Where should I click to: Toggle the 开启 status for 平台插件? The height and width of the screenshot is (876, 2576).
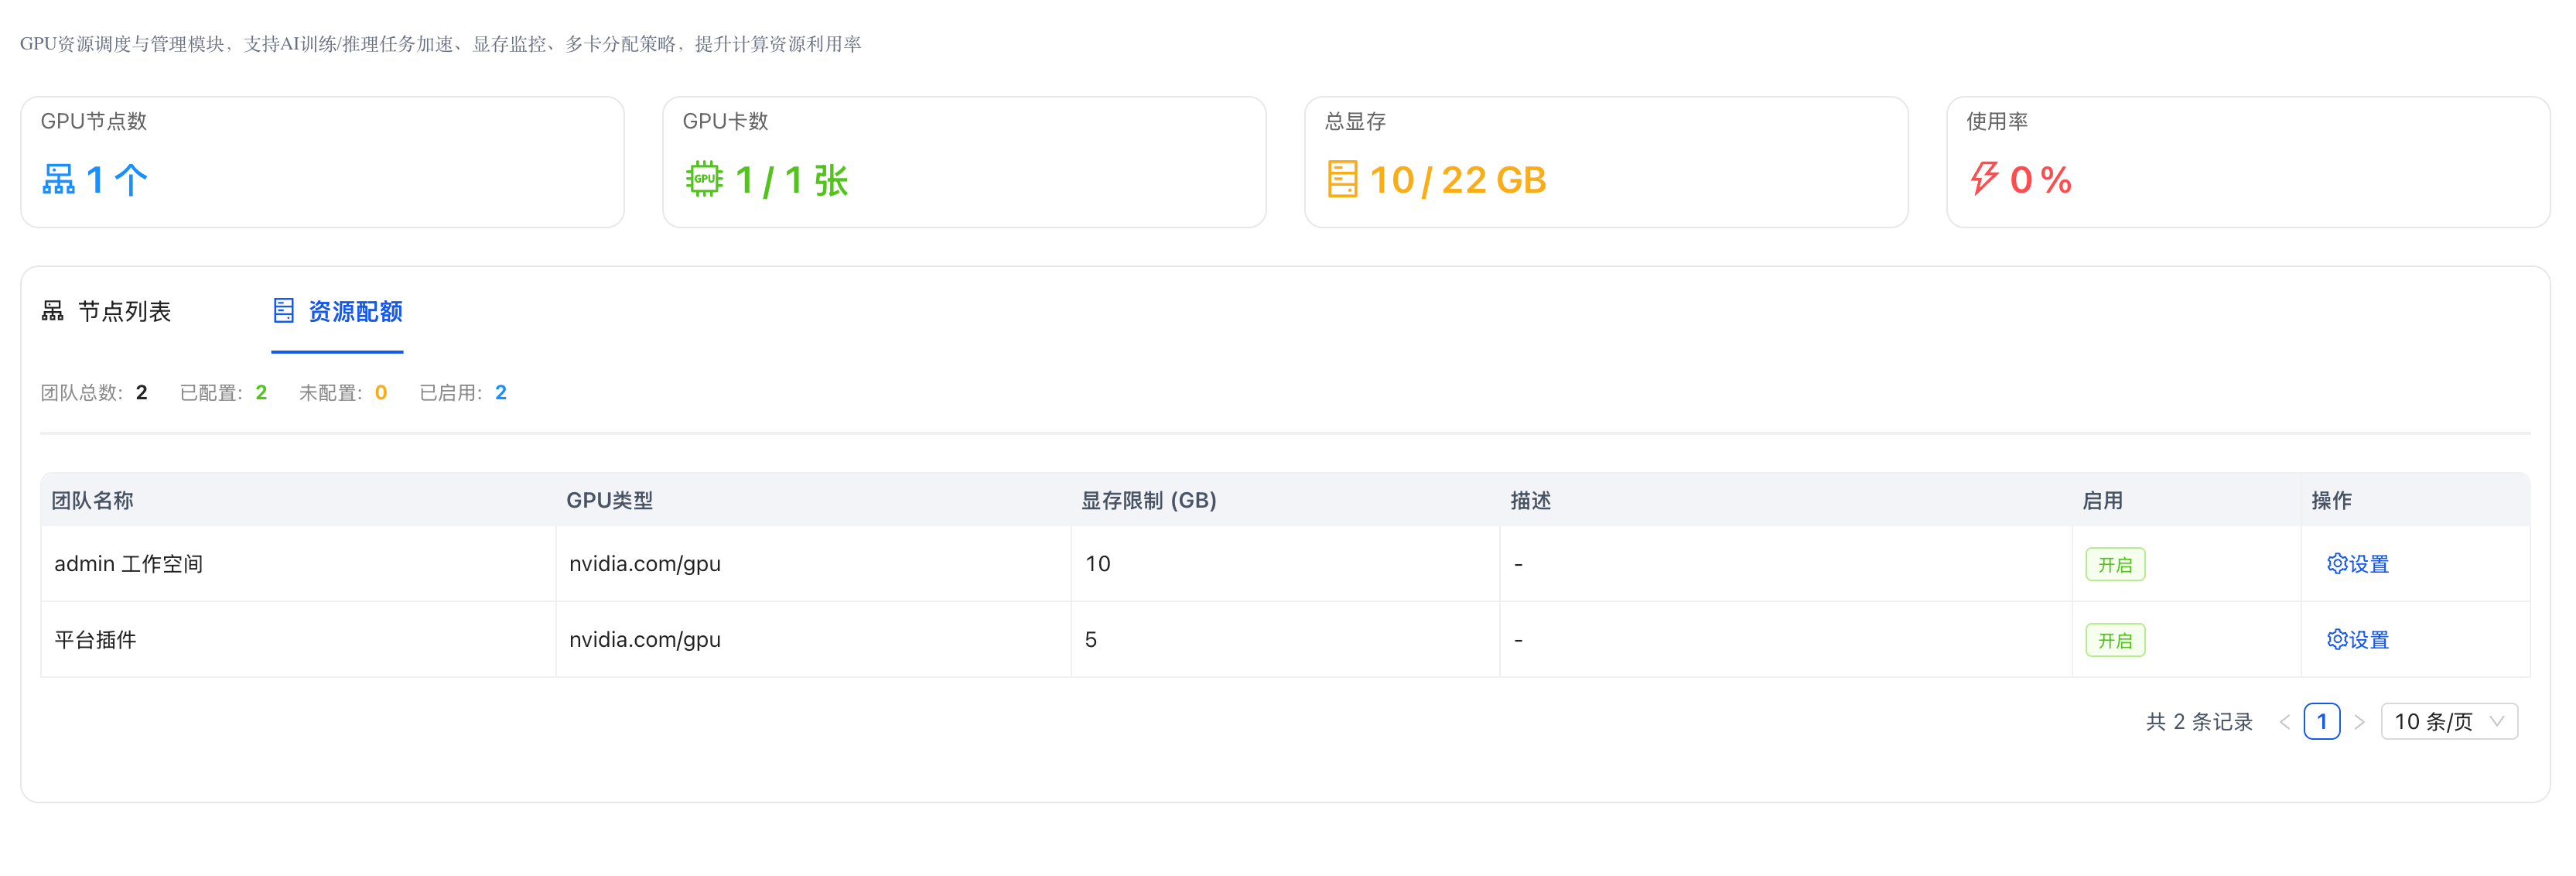(2114, 641)
